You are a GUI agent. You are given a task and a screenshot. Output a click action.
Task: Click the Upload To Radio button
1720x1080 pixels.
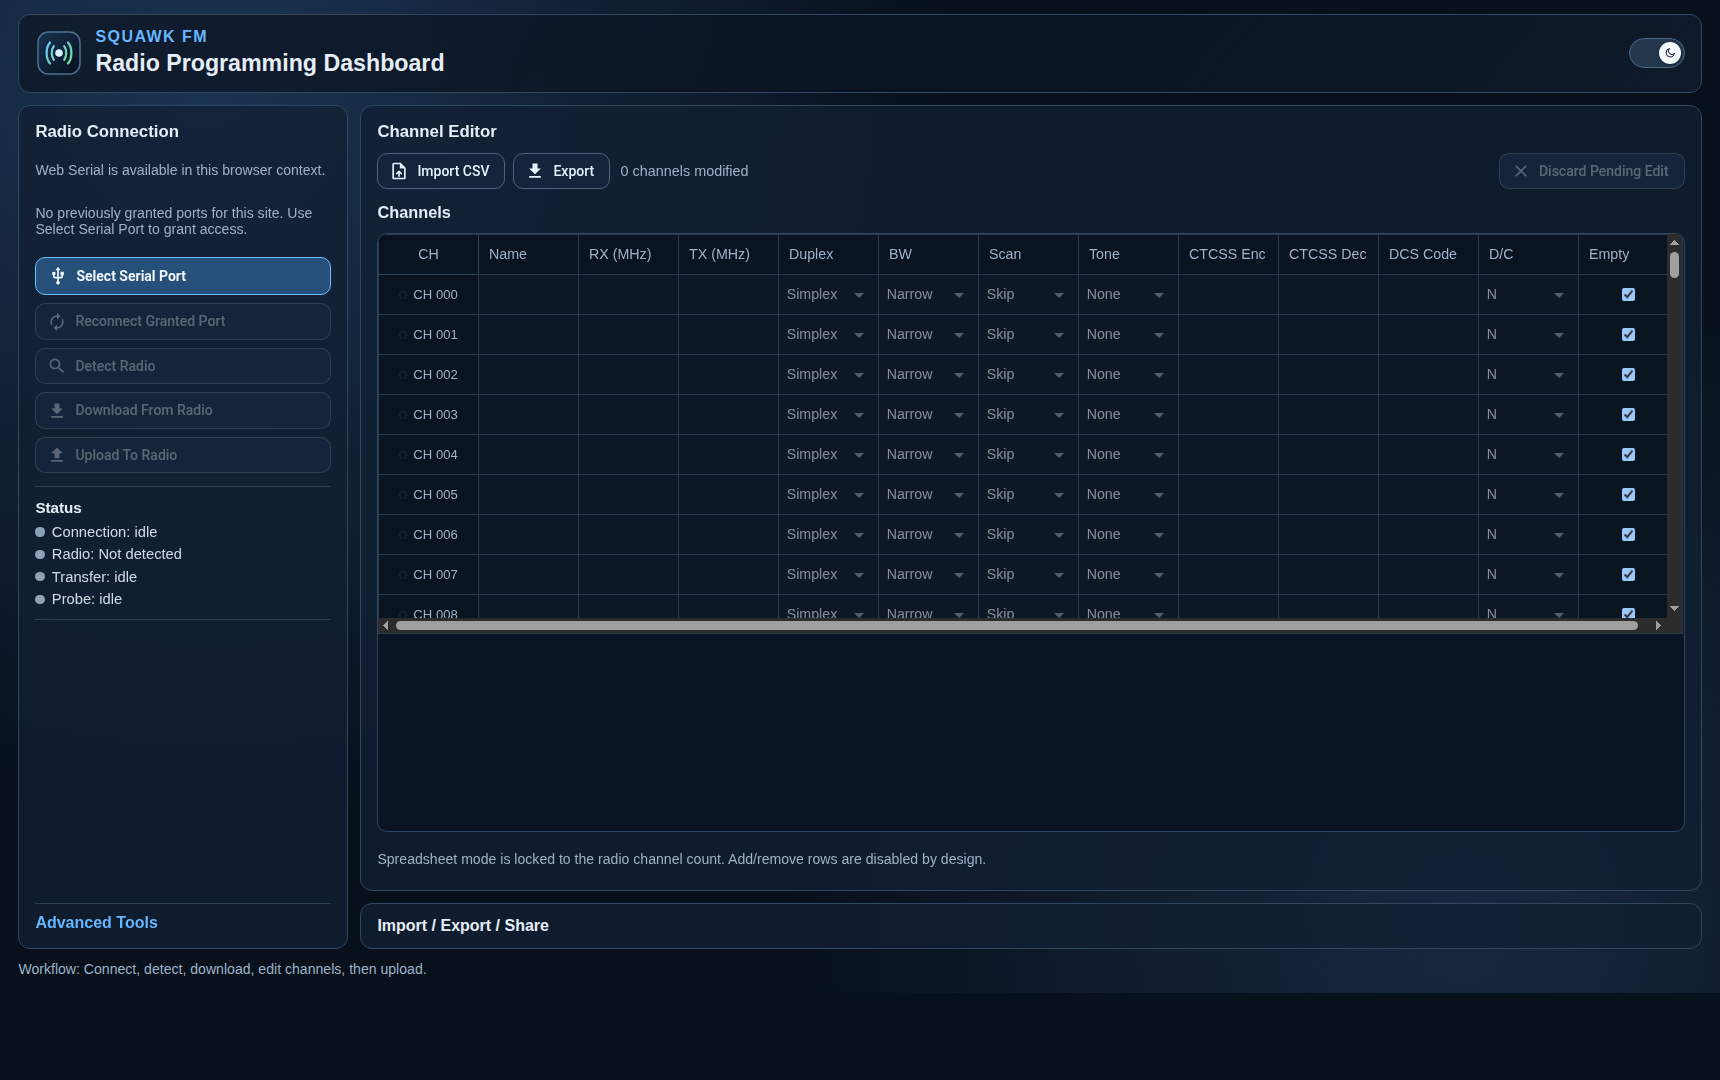183,455
